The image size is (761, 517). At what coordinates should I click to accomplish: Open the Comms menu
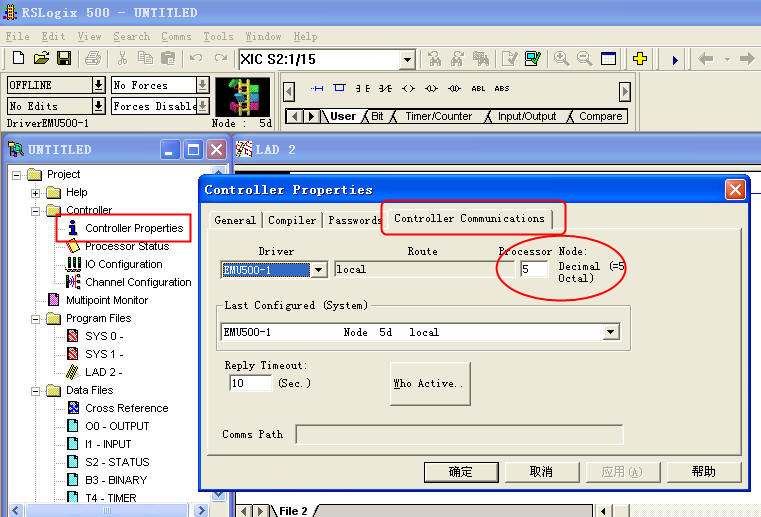point(176,36)
